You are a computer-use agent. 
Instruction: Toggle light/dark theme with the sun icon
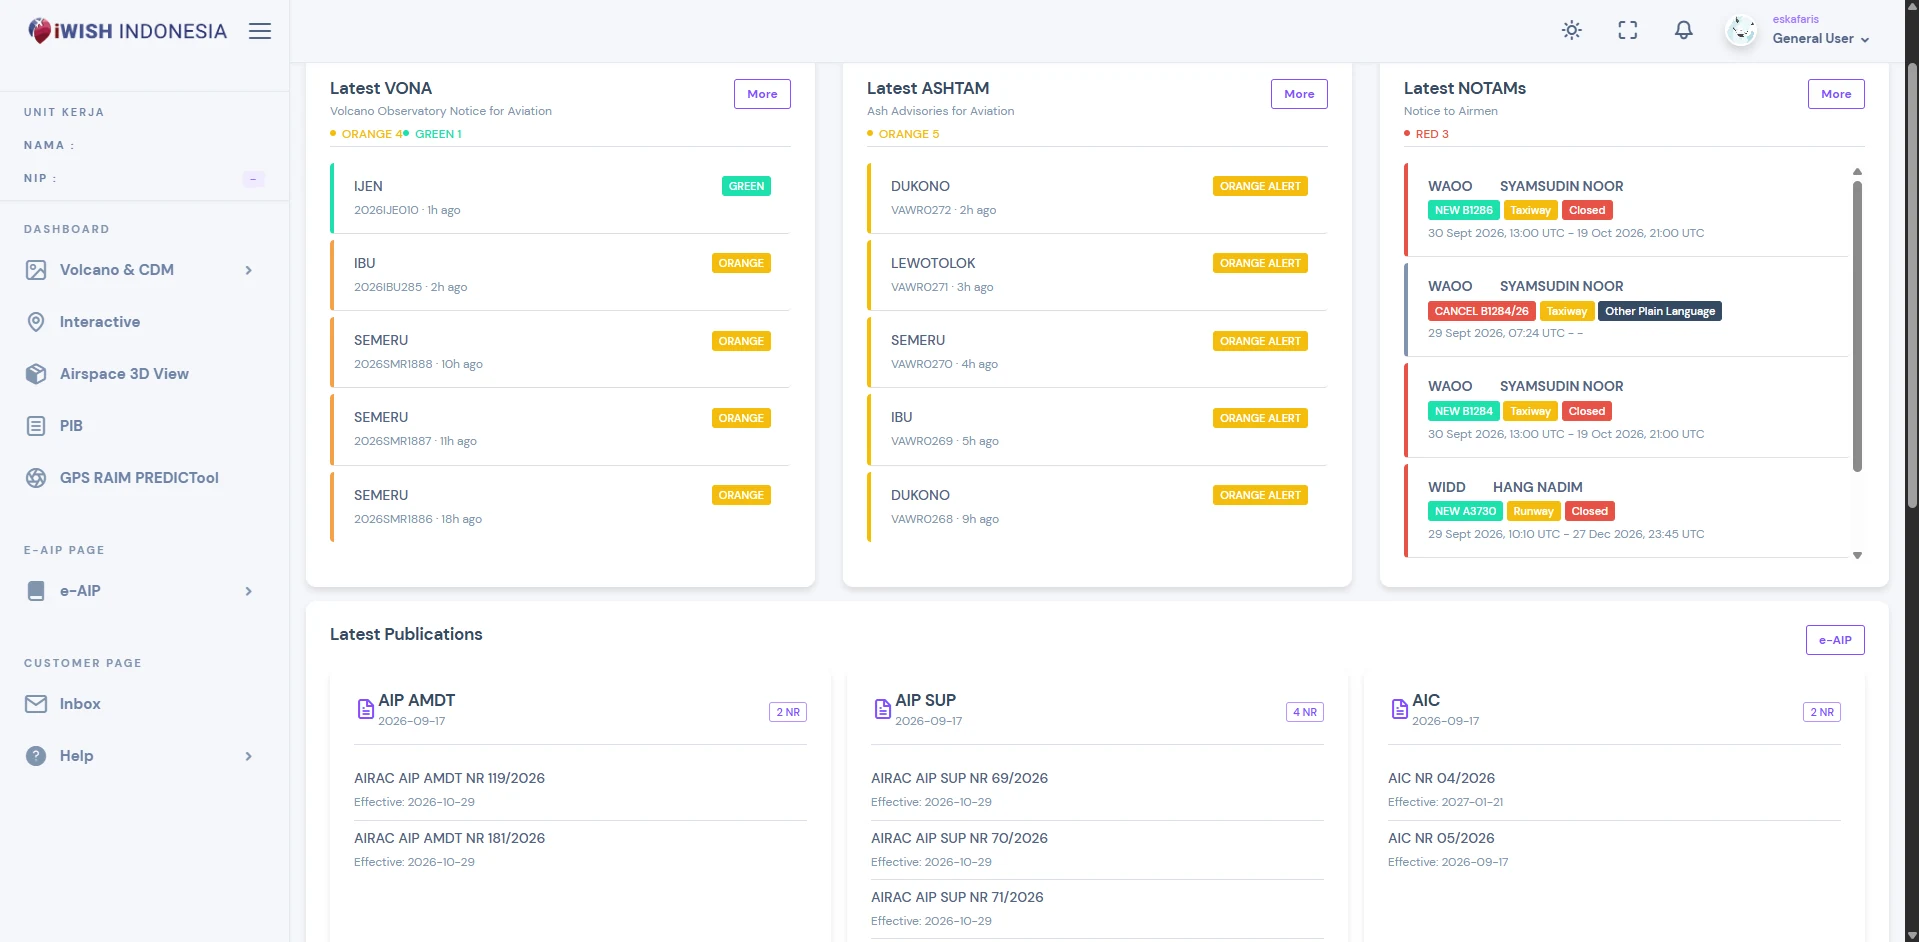coord(1572,30)
